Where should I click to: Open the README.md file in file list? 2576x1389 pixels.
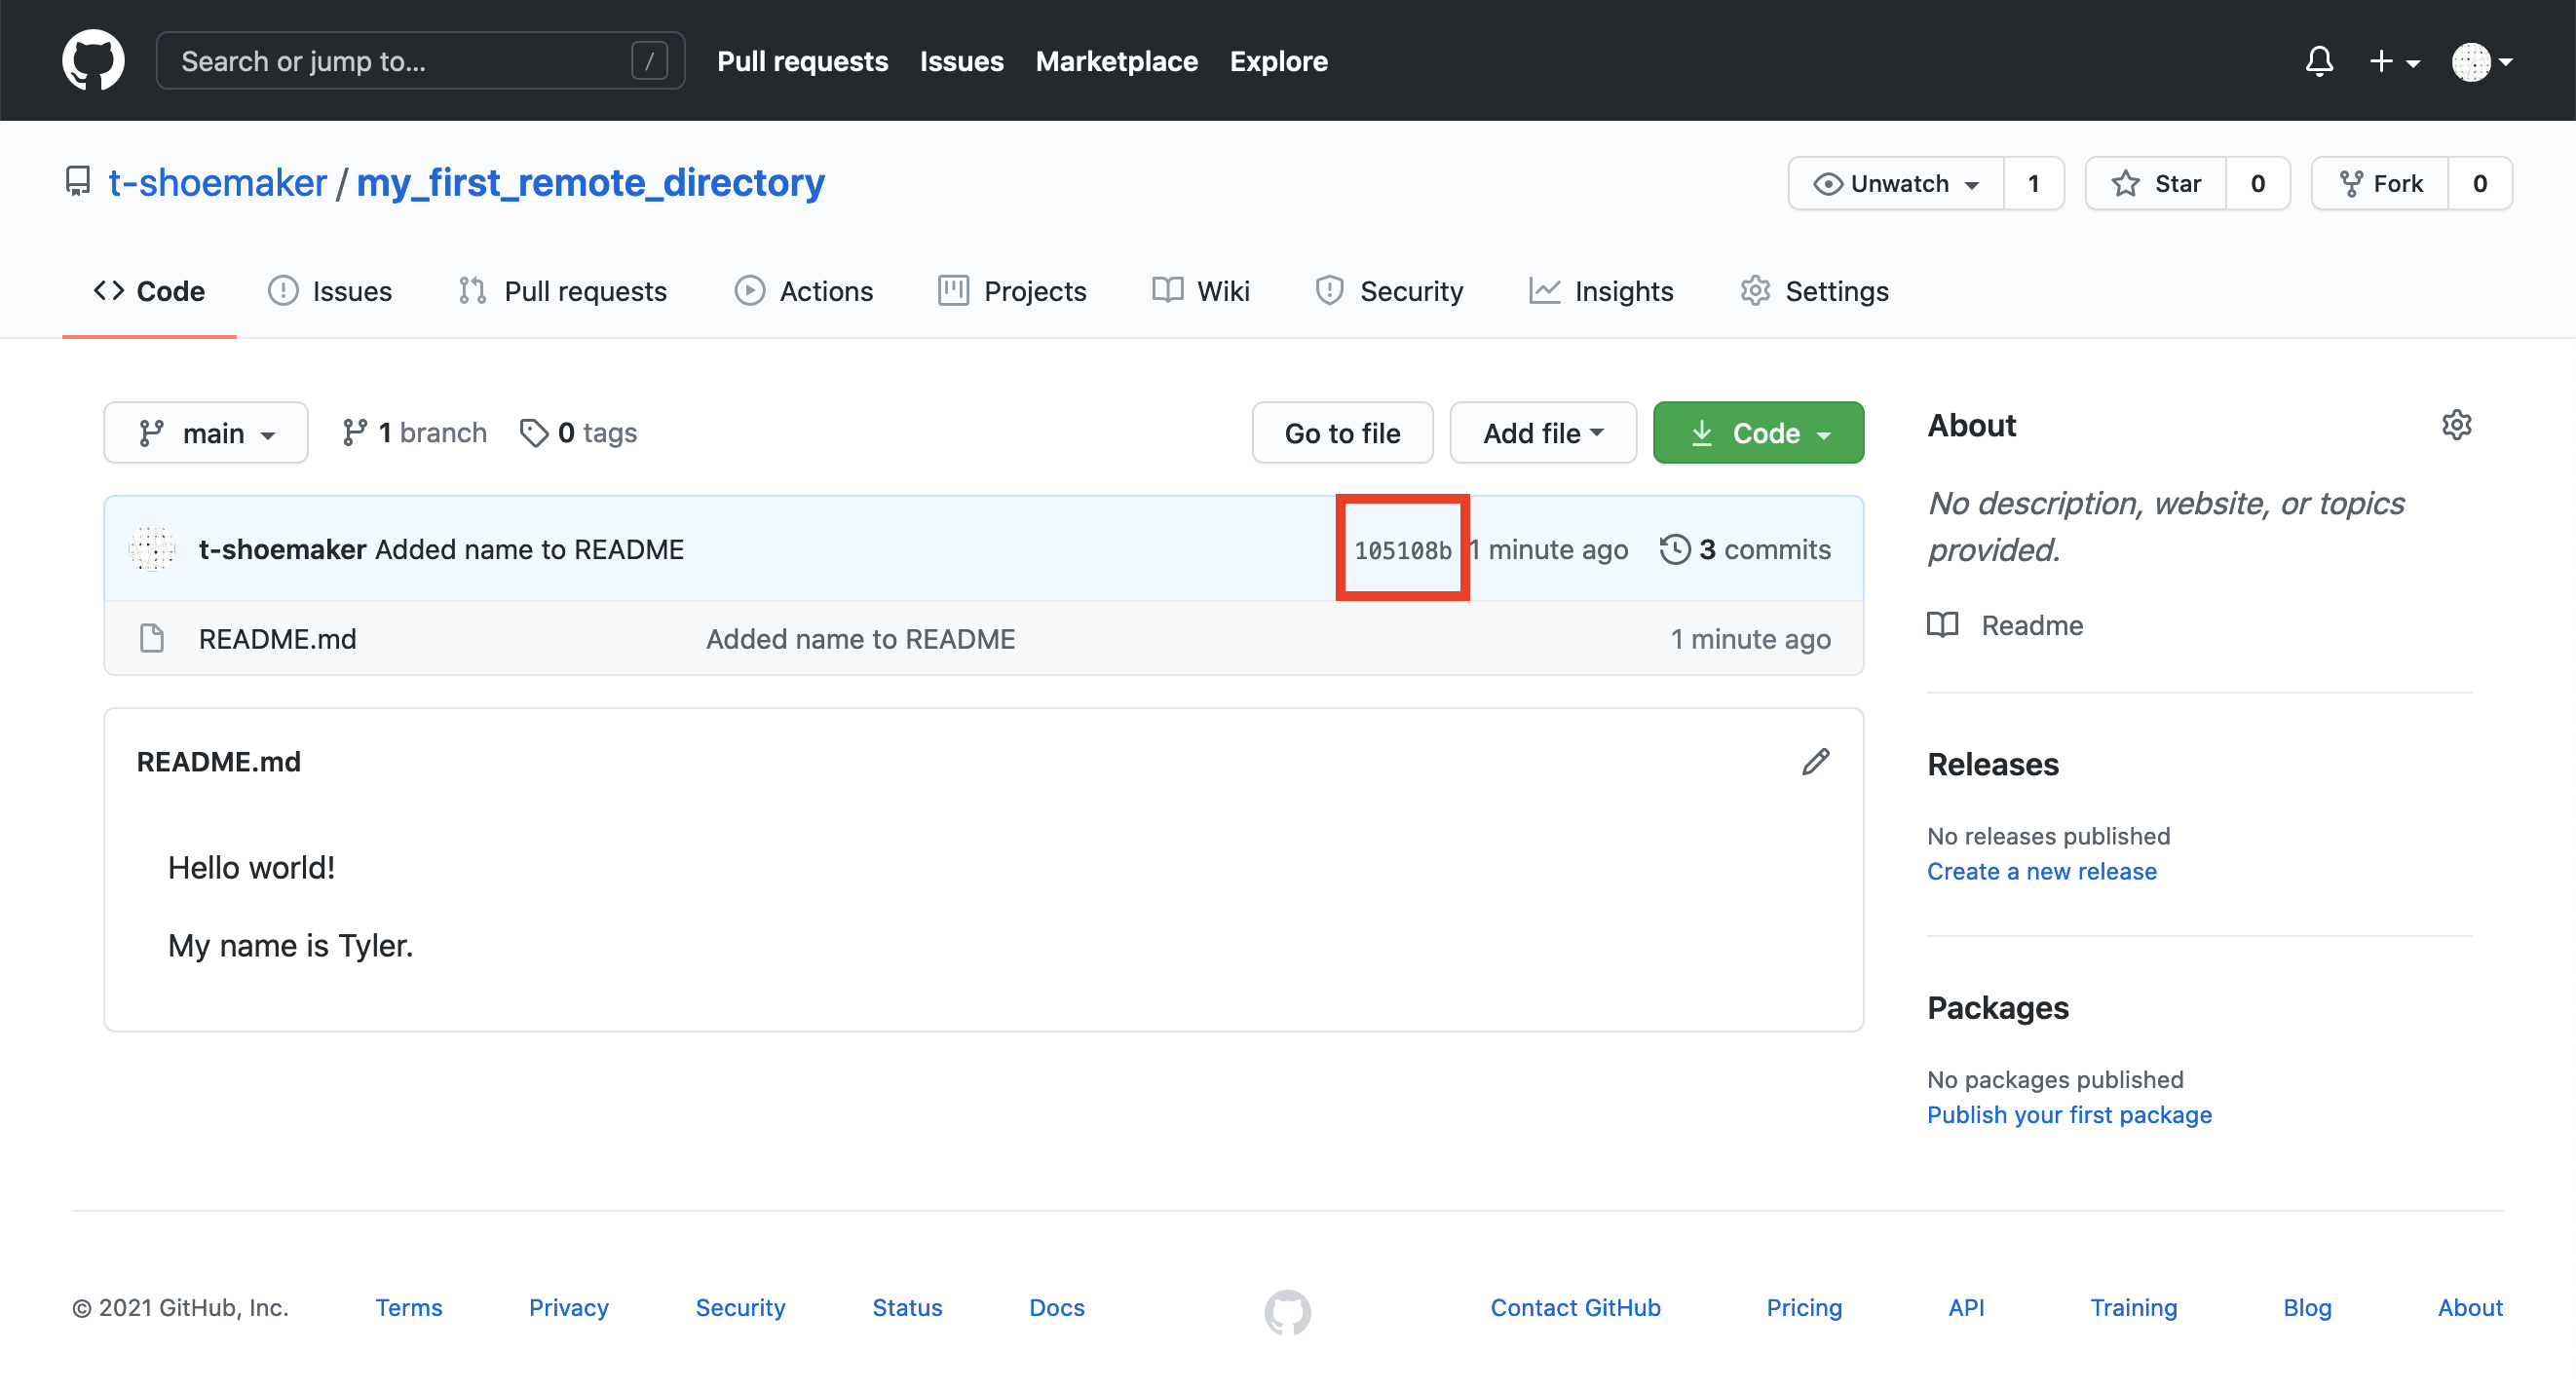[278, 638]
